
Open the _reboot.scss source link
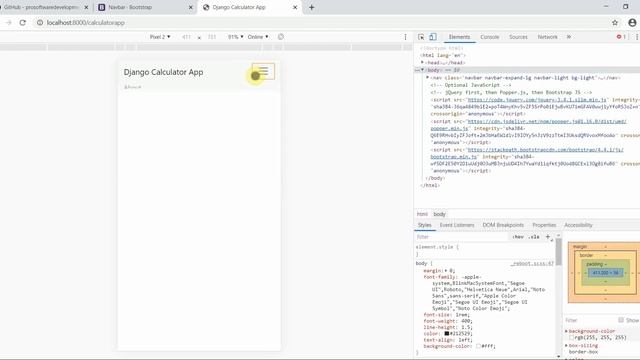coord(532,264)
